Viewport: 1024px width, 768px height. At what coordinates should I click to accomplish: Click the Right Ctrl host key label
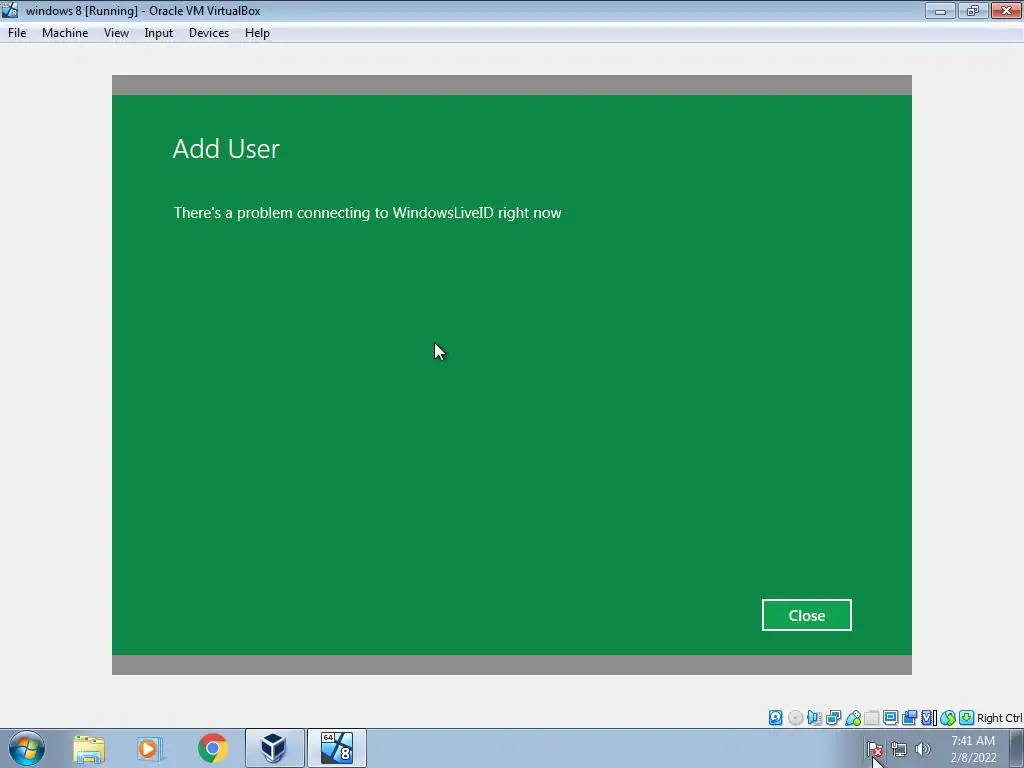click(999, 718)
